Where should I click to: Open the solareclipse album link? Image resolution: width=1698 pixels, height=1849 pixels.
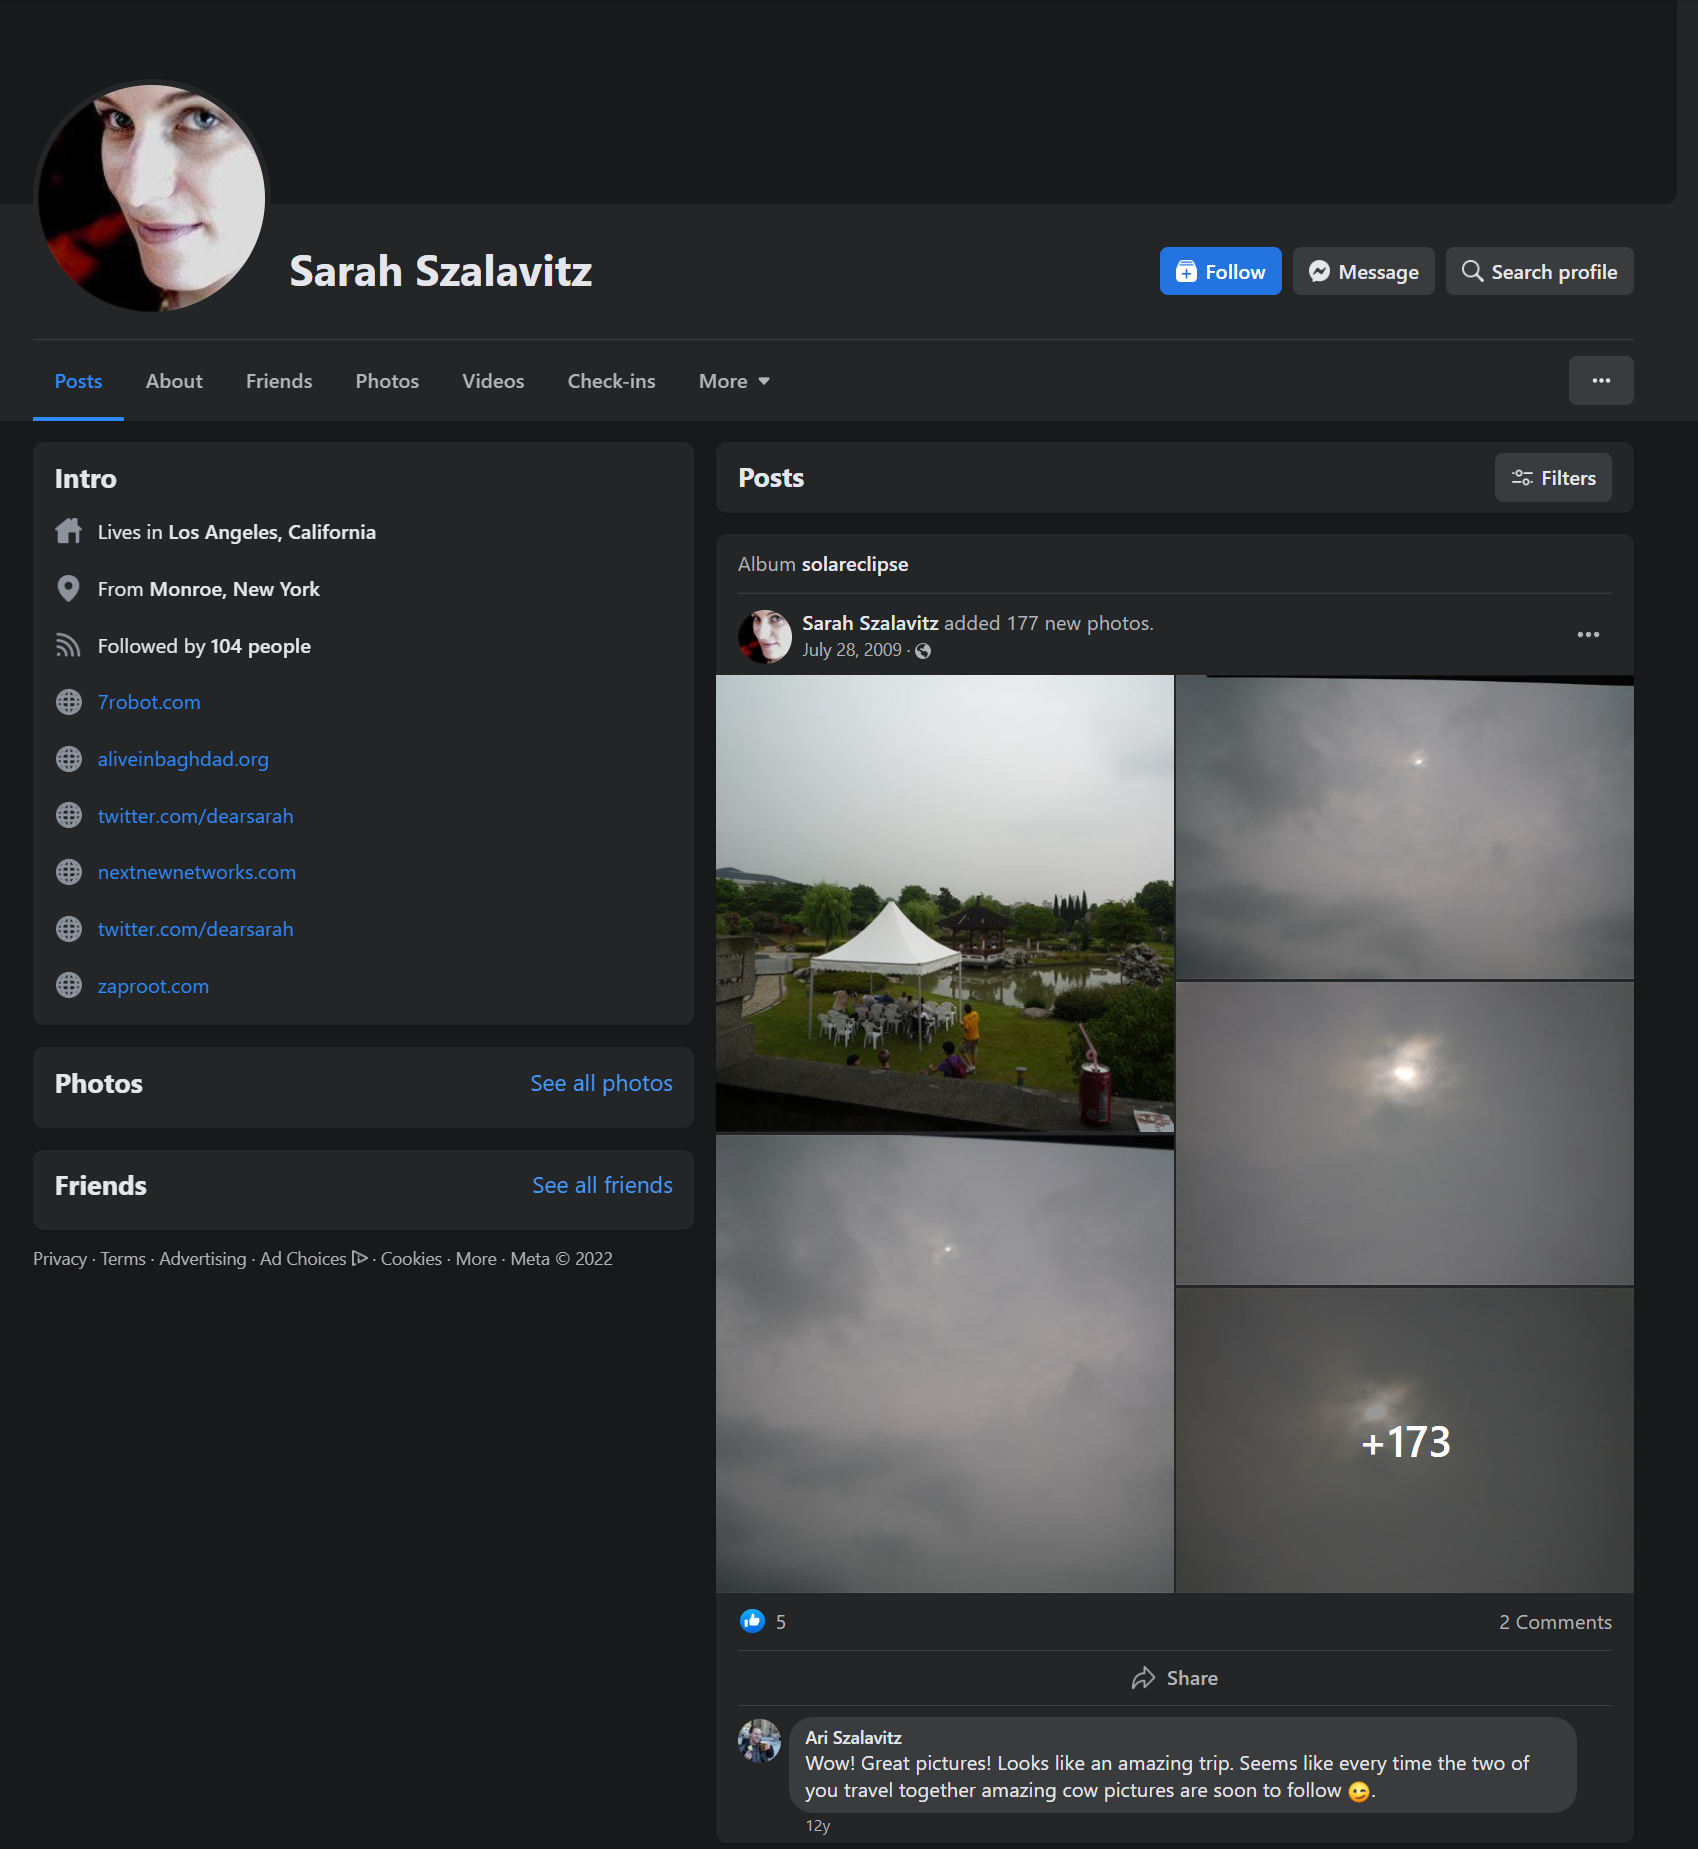pyautogui.click(x=854, y=564)
